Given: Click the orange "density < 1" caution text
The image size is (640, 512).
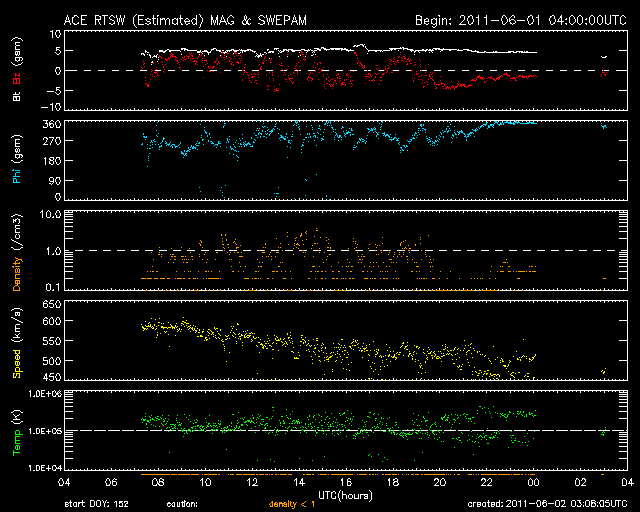Looking at the screenshot, I should tap(292, 504).
